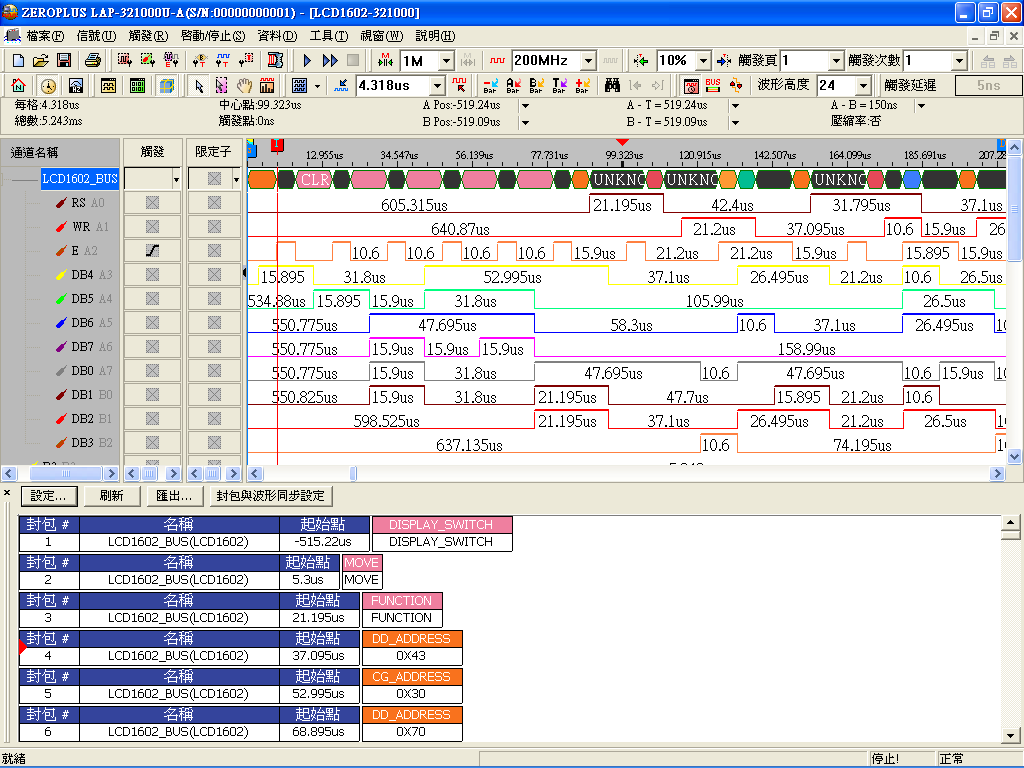Click the 設定... button in packet panel
Viewport: 1024px width, 768px height.
(x=49, y=496)
